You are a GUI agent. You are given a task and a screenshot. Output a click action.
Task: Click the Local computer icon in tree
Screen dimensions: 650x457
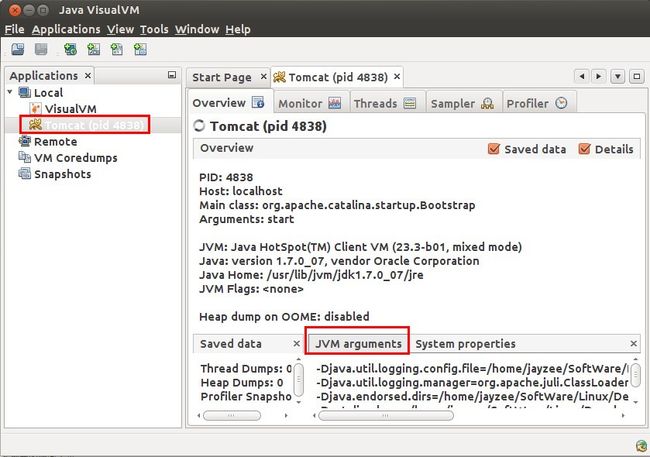coord(25,92)
